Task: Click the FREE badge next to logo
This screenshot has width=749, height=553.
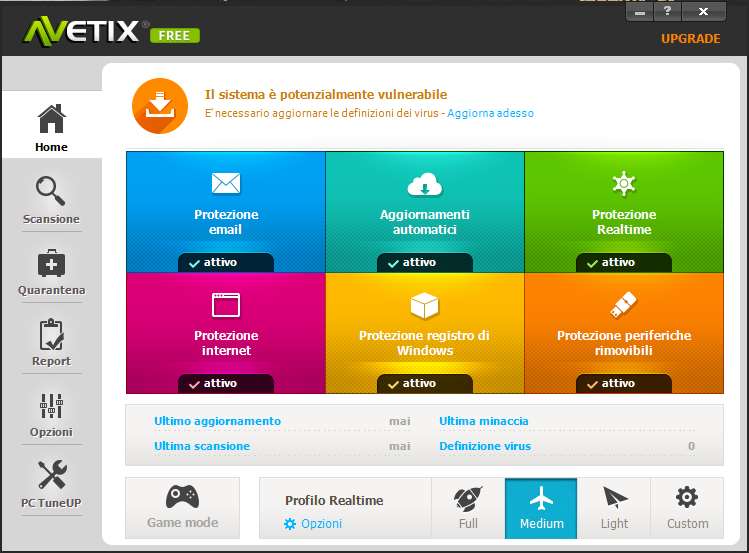Action: point(175,36)
